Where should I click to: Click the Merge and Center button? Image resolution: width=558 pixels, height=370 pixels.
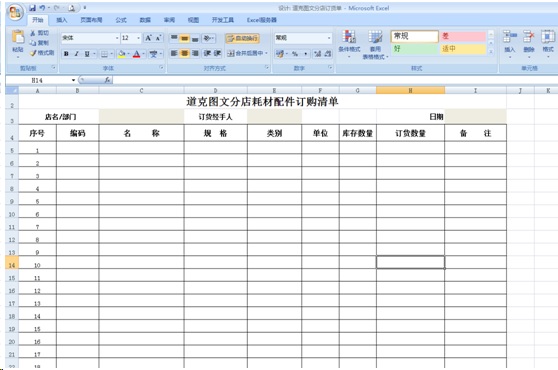point(247,53)
